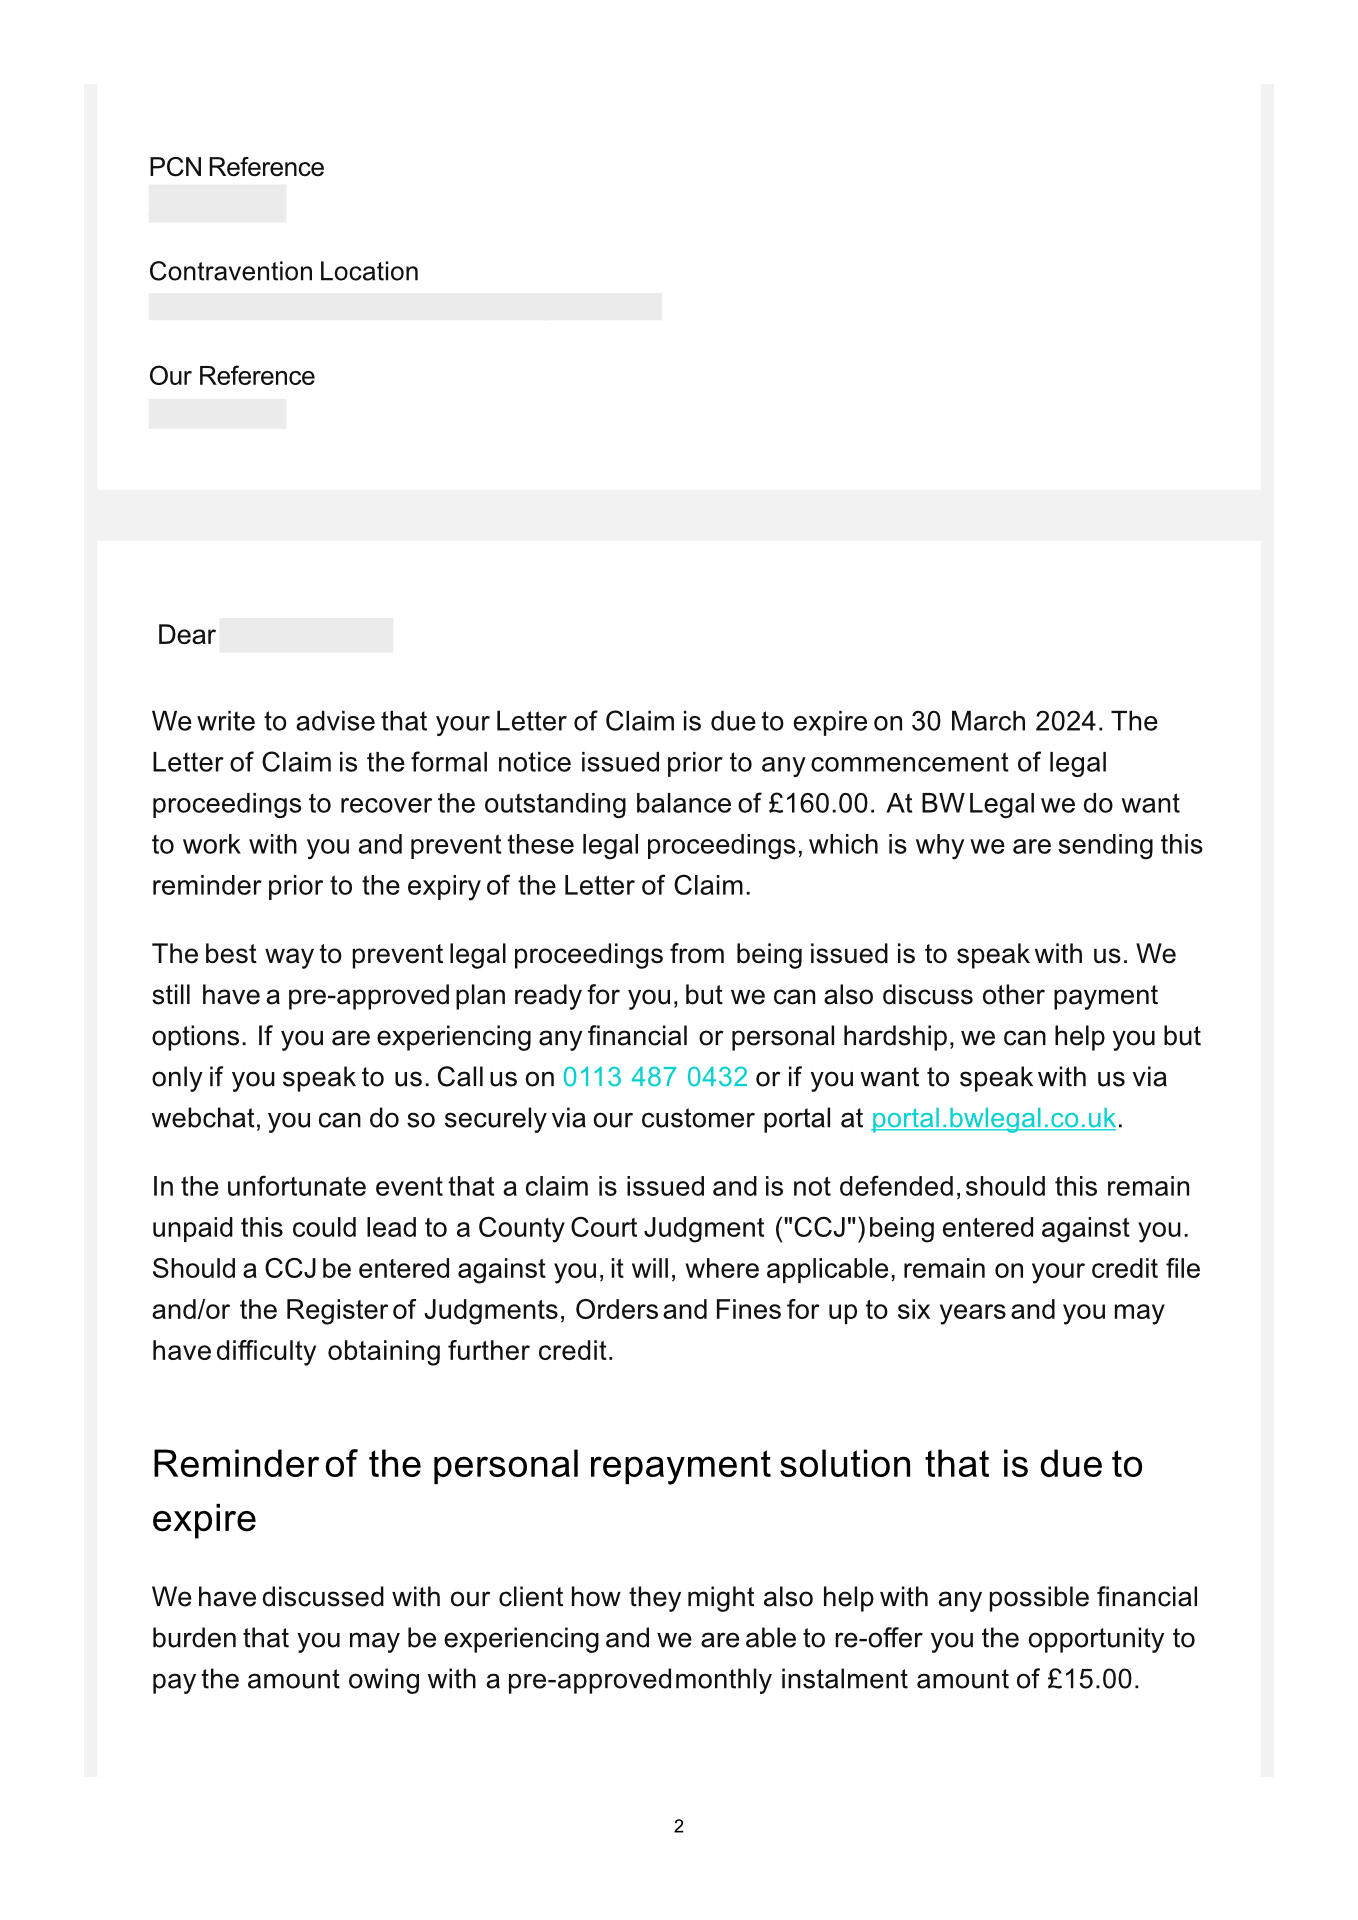Click the paragraph starting In the unfortunate event
Viewport: 1358px width, 1920px height.
pos(677,1268)
